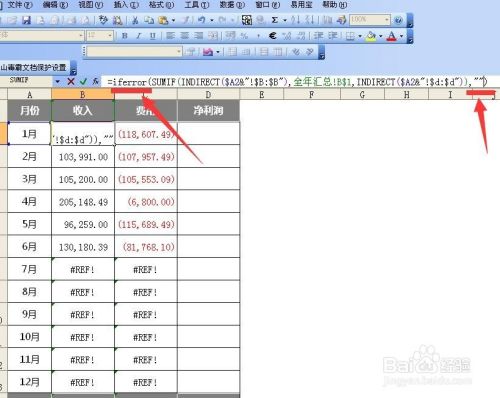Screen dimensions: 500x398
Task: Click the Save icon in the toolbar
Action: coord(26,20)
